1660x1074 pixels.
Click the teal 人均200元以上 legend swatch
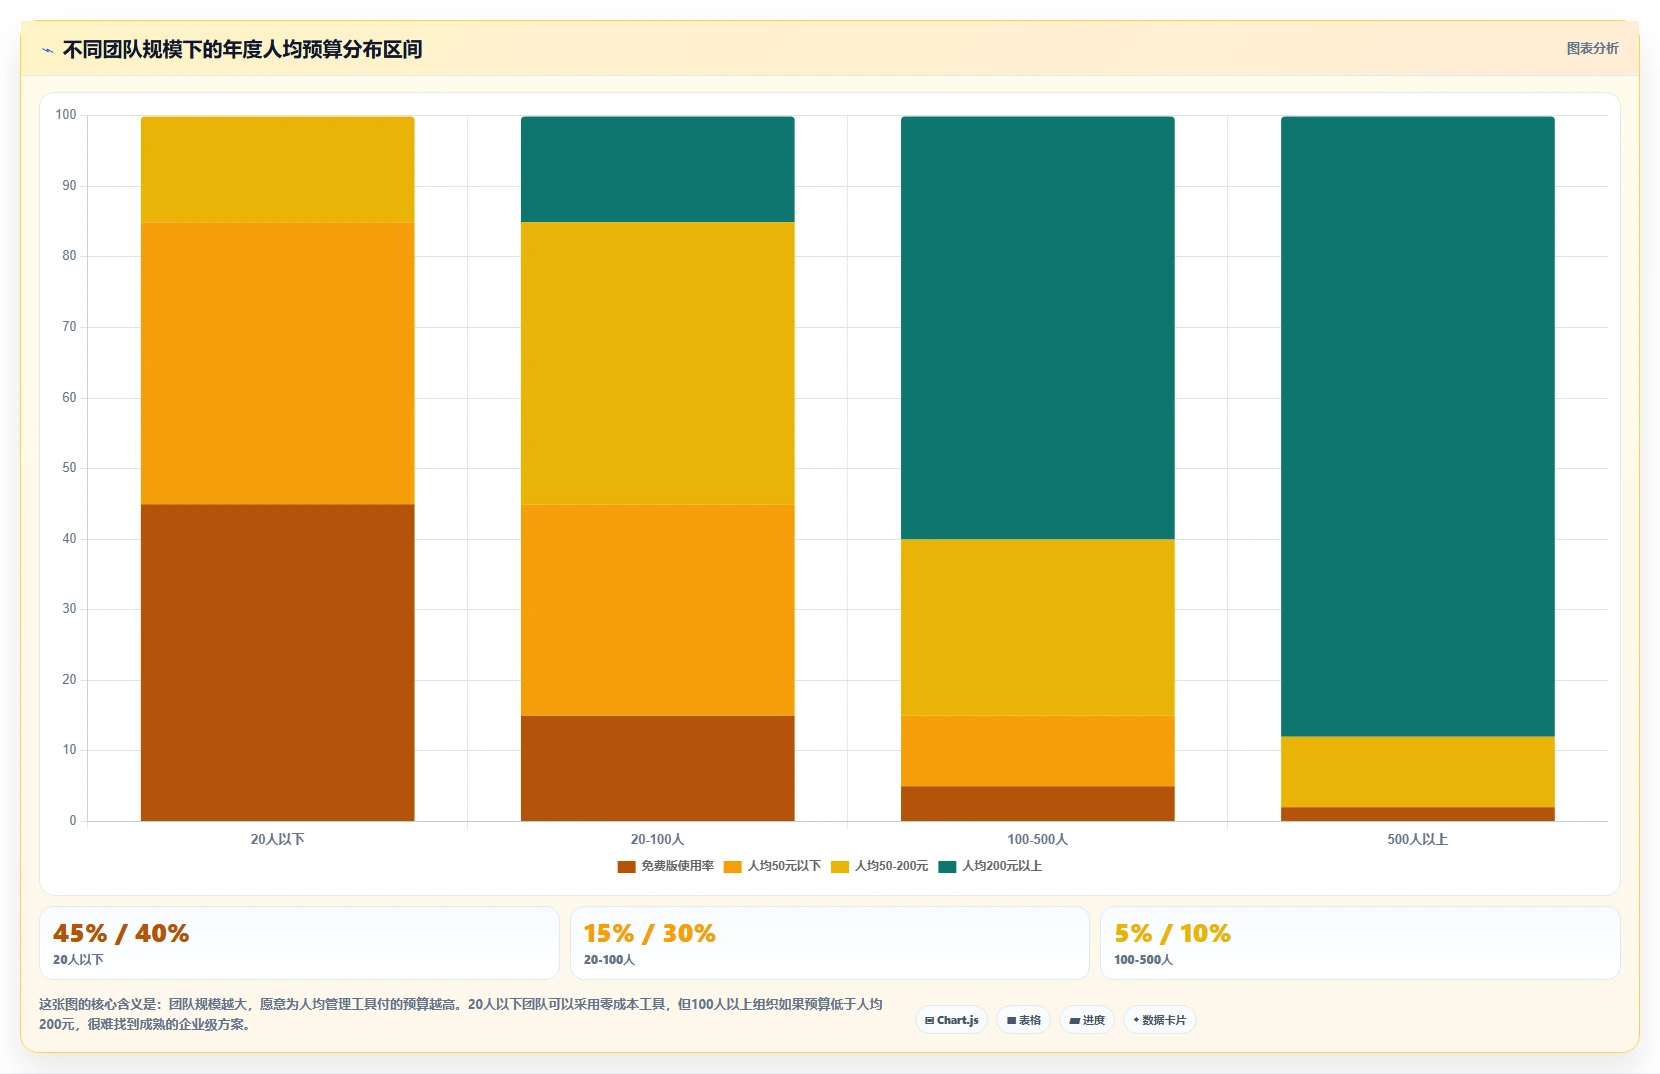click(948, 866)
